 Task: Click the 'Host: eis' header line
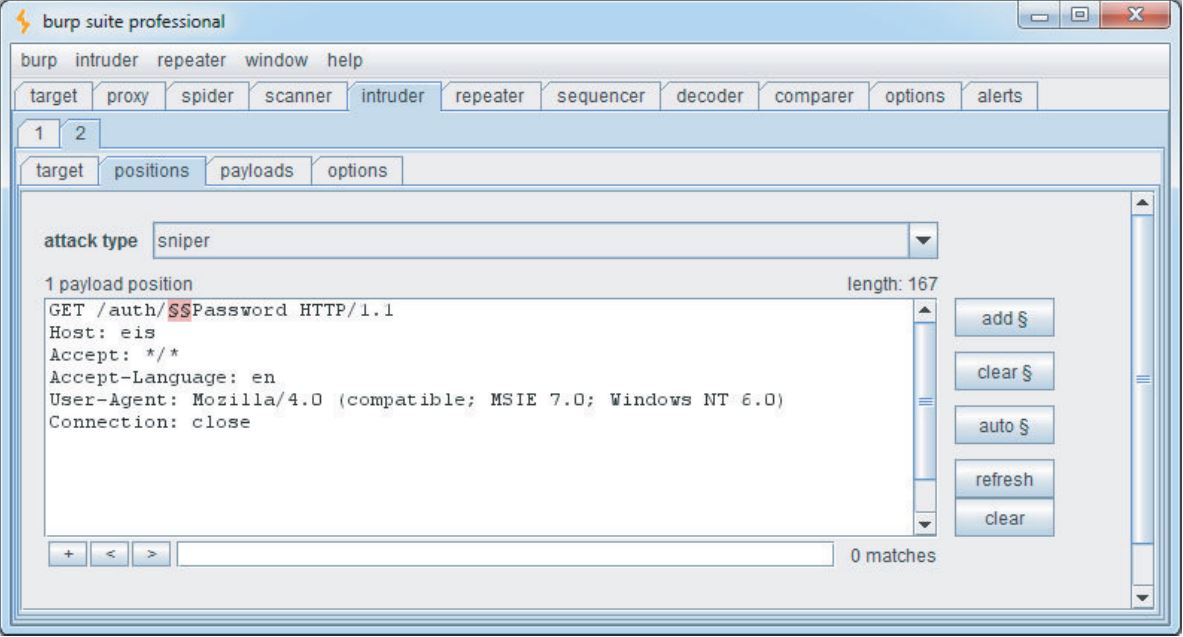click(x=102, y=333)
